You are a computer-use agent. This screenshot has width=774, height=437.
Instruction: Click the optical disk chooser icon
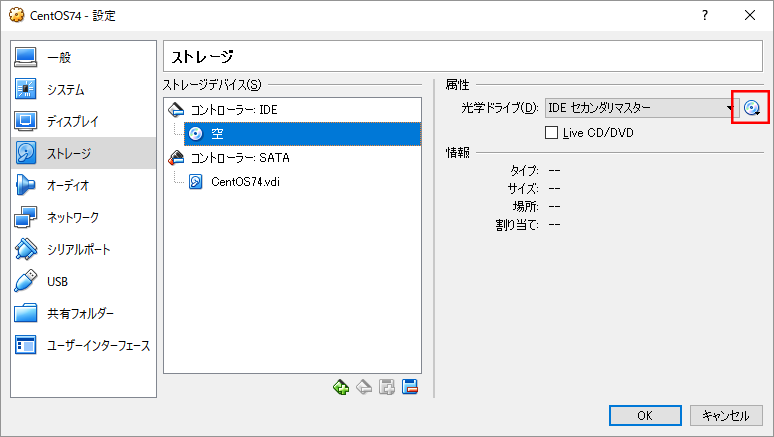[x=751, y=108]
